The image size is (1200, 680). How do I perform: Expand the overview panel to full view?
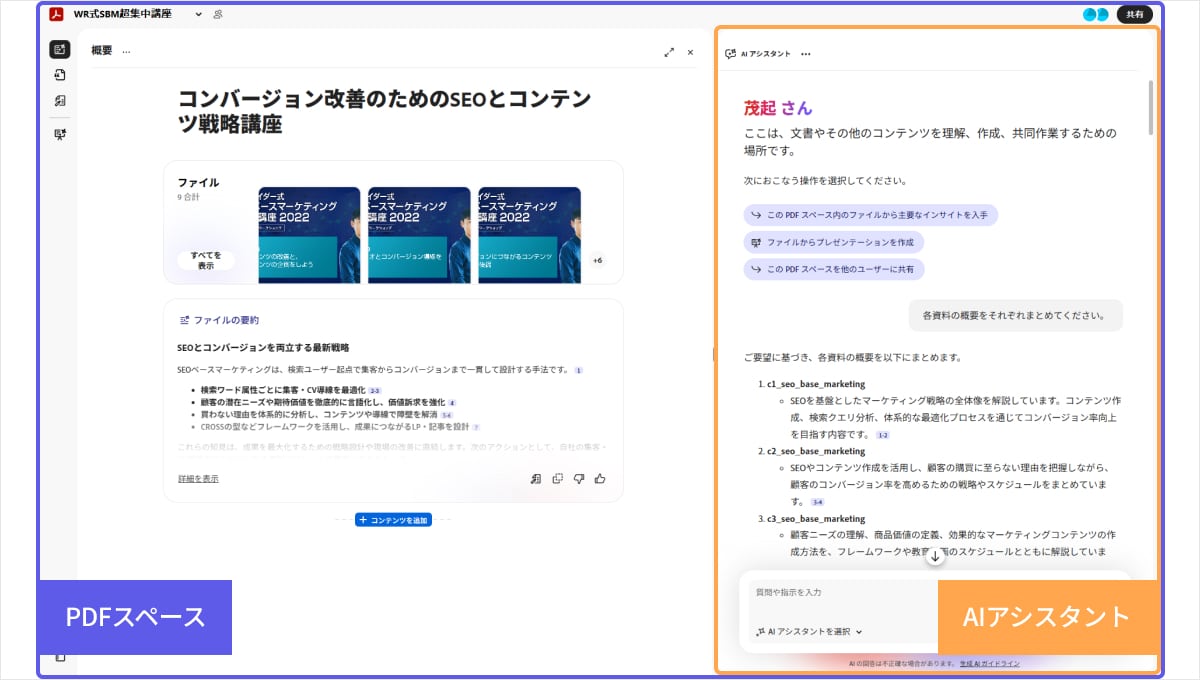[669, 52]
